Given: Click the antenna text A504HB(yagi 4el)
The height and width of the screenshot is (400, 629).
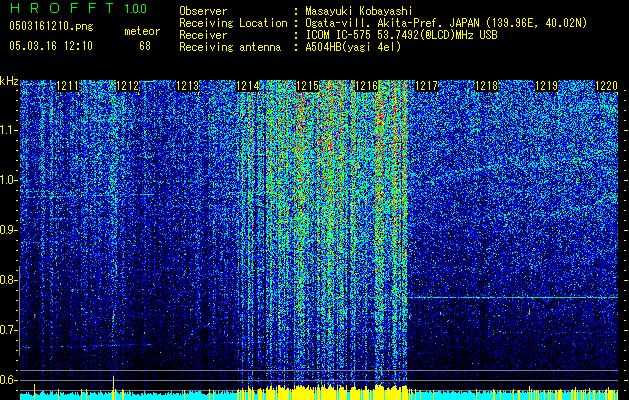Looking at the screenshot, I should click(353, 47).
